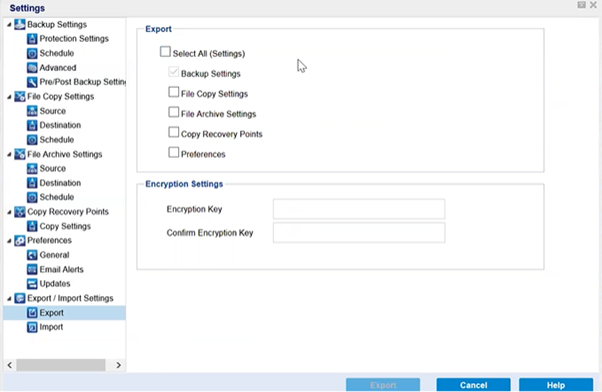The image size is (602, 392).
Task: Select Updates in the settings tree
Action: (x=55, y=284)
